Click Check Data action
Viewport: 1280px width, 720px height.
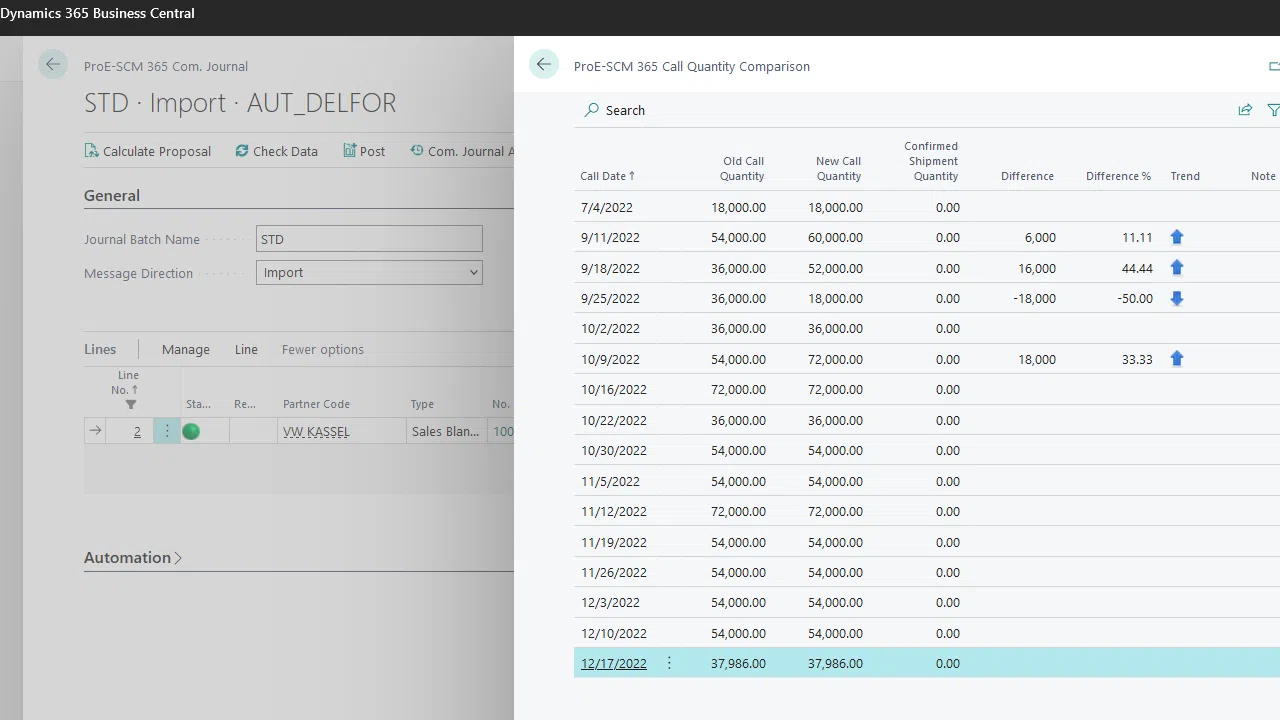point(276,151)
